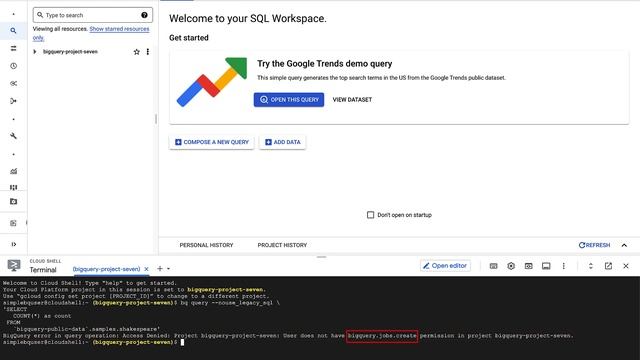Open Cloud Shell in new window
Viewport: 640px width, 360px height.
(608, 266)
